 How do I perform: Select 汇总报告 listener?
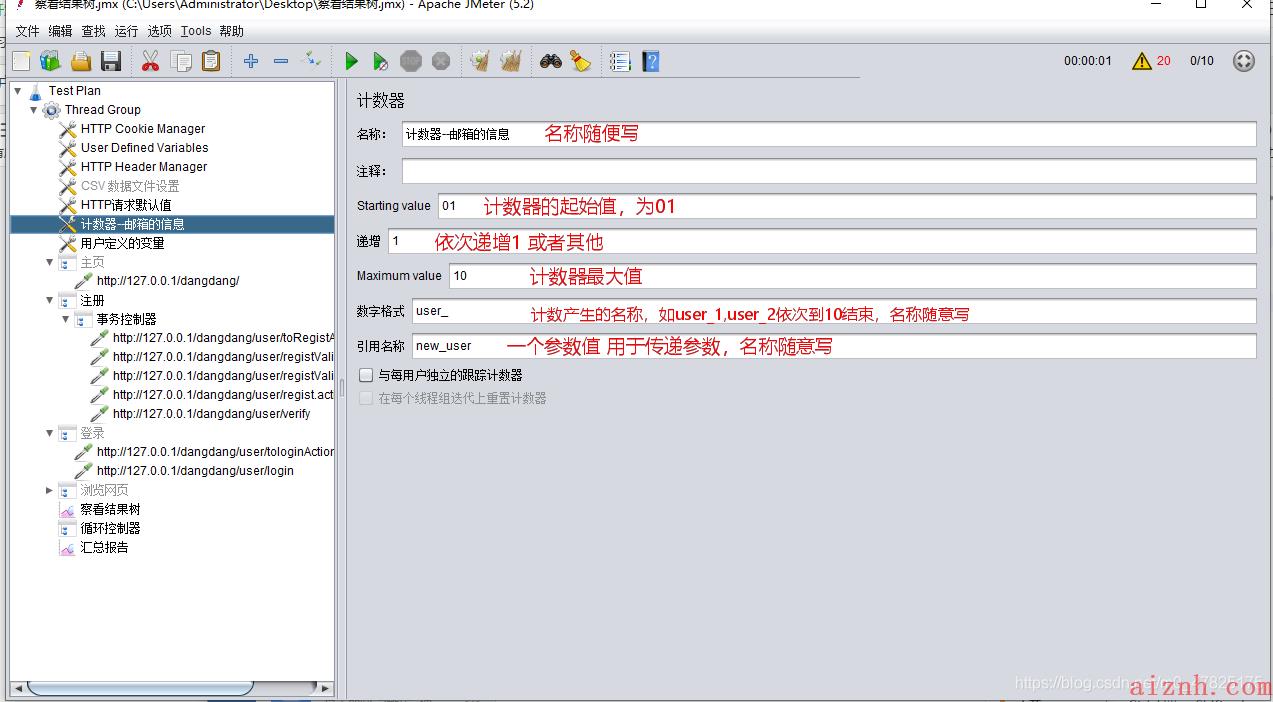pos(104,547)
